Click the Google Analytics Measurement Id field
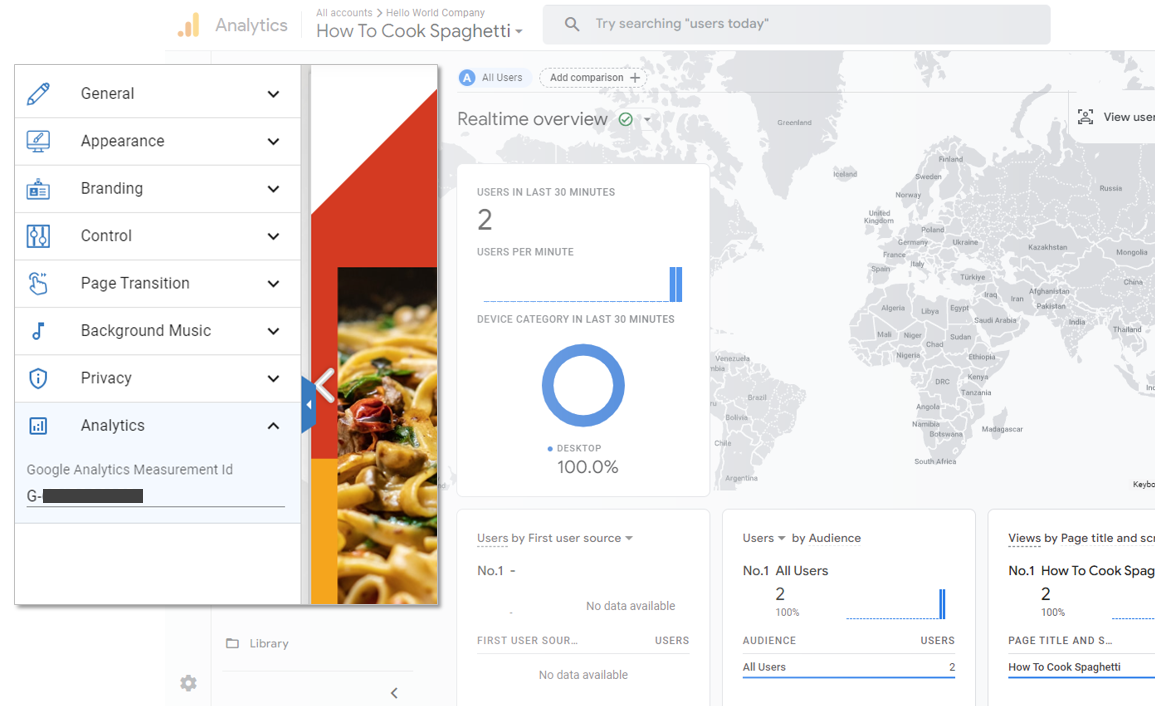 [155, 496]
